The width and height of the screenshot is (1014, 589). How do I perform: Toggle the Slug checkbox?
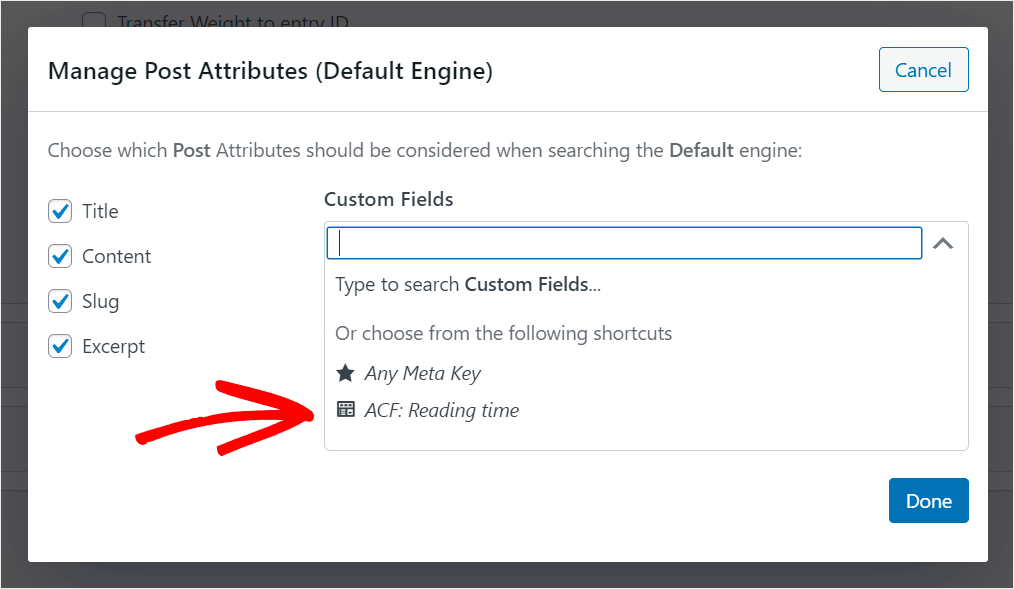tap(60, 301)
